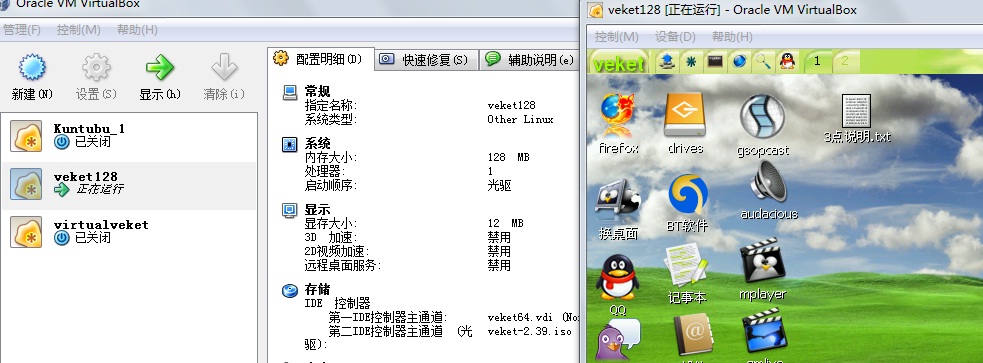The image size is (983, 363).
Task: Click the 系统 section chip icon
Action: 290,144
